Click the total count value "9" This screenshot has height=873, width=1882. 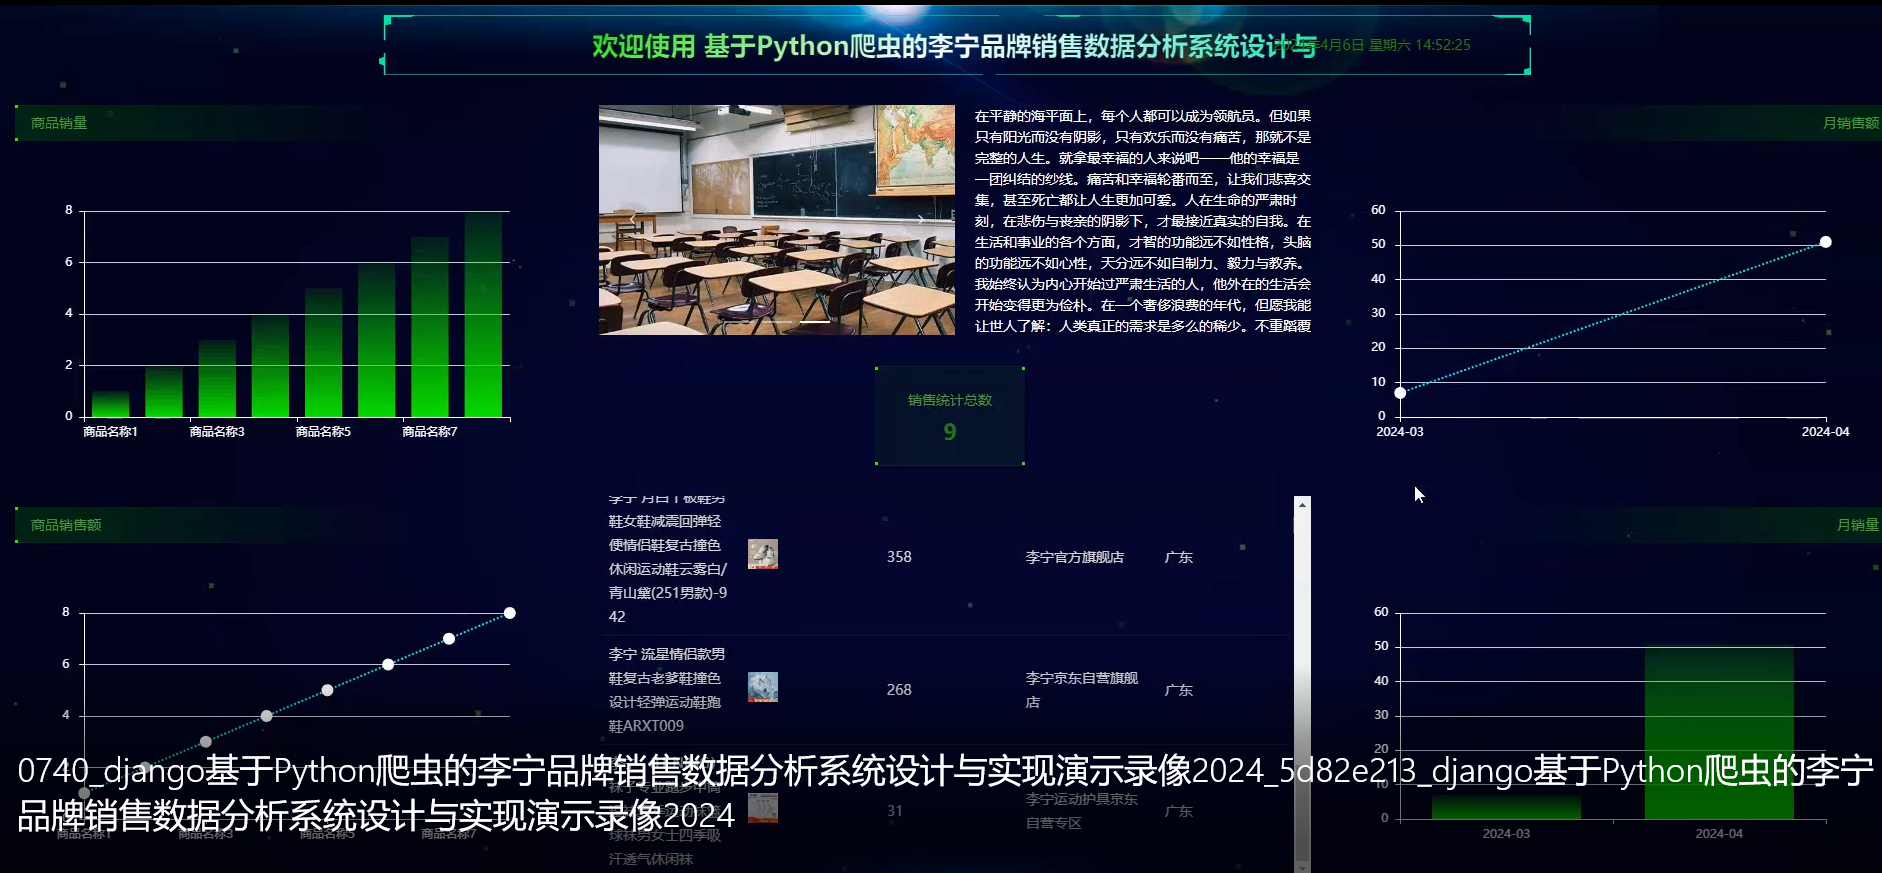(950, 432)
